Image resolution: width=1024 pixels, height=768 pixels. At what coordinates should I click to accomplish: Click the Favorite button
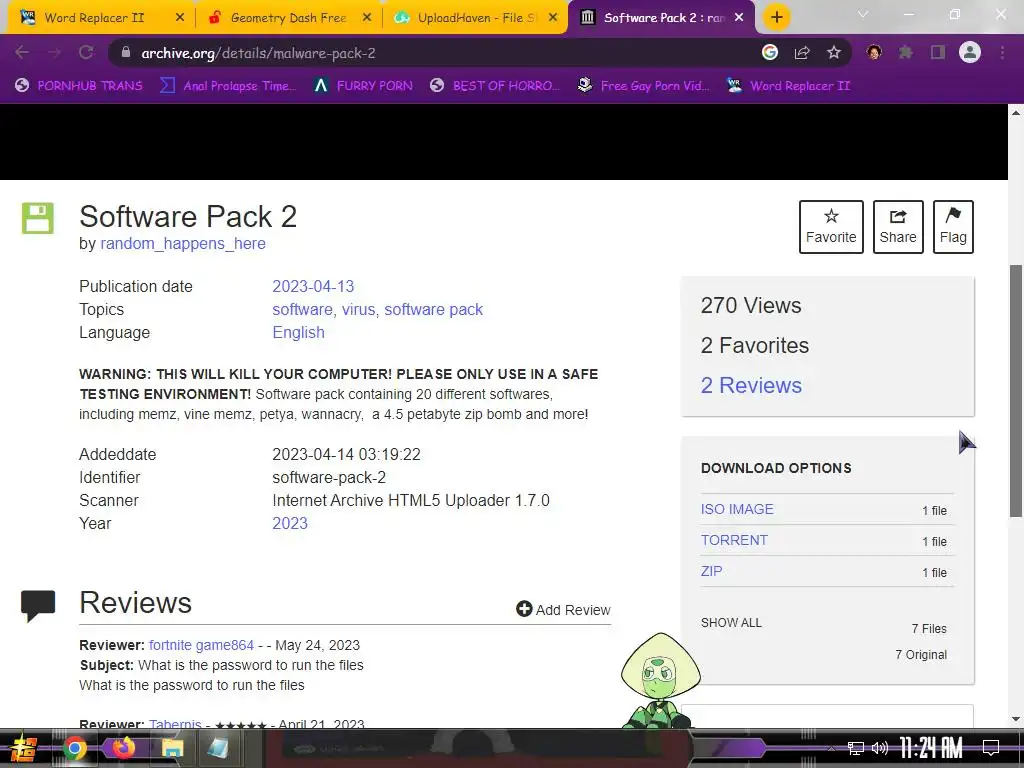pyautogui.click(x=831, y=227)
